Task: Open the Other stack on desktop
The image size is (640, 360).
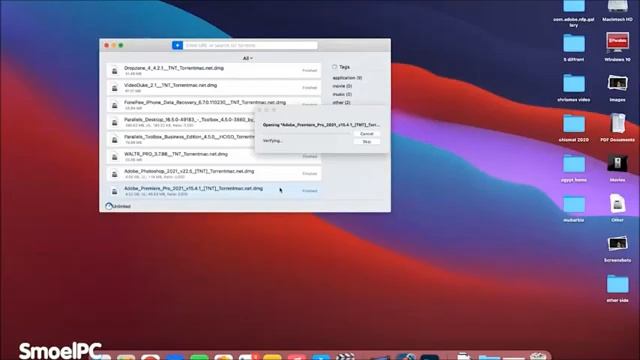Action: point(618,203)
